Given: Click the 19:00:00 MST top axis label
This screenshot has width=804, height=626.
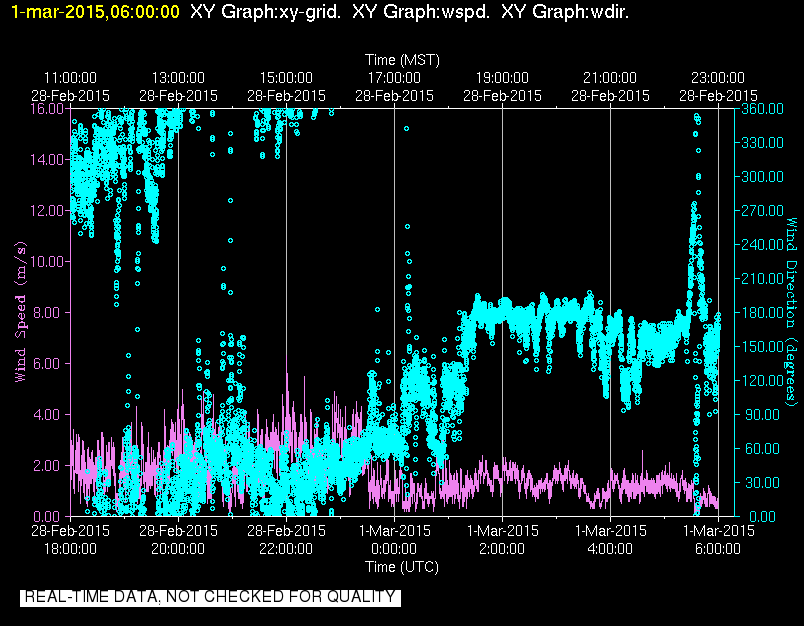Looking at the screenshot, I should pyautogui.click(x=502, y=78).
